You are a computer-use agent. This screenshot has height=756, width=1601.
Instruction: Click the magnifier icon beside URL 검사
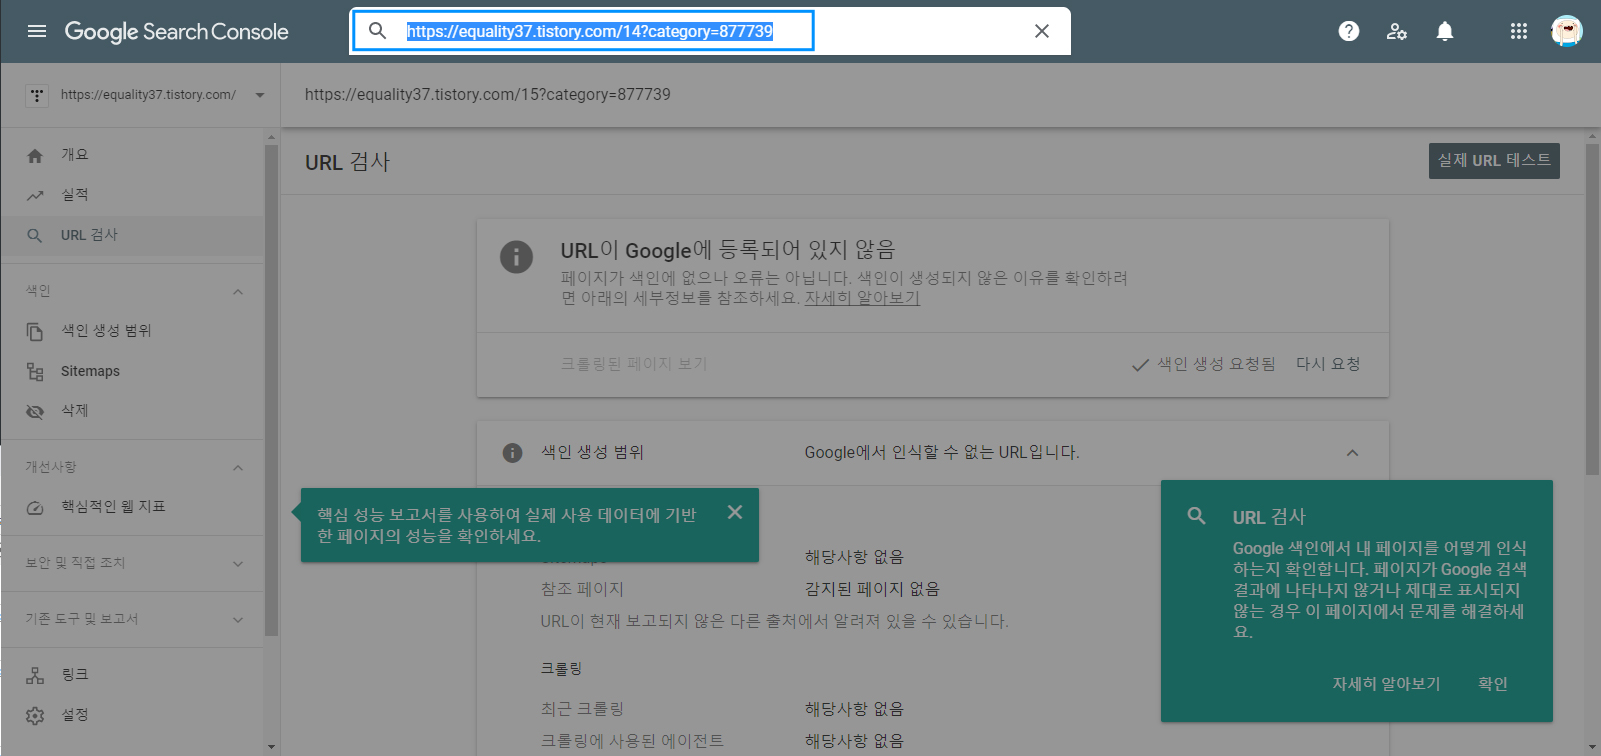coord(35,235)
